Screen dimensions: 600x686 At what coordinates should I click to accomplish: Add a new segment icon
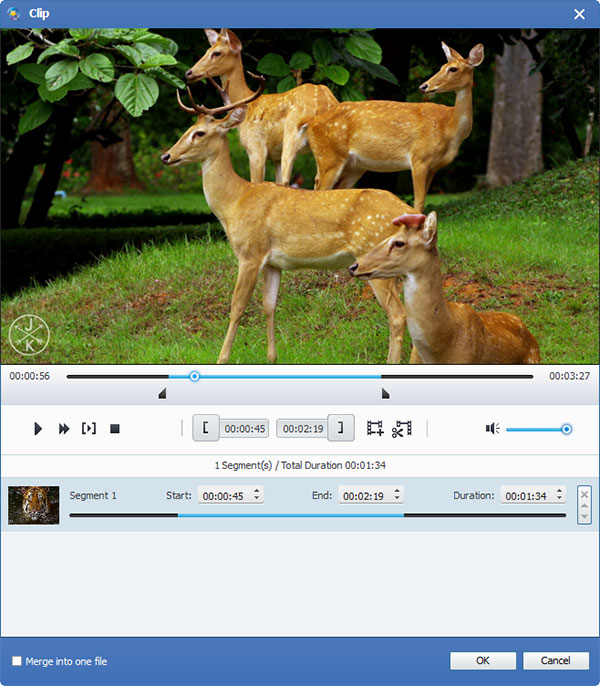point(375,428)
